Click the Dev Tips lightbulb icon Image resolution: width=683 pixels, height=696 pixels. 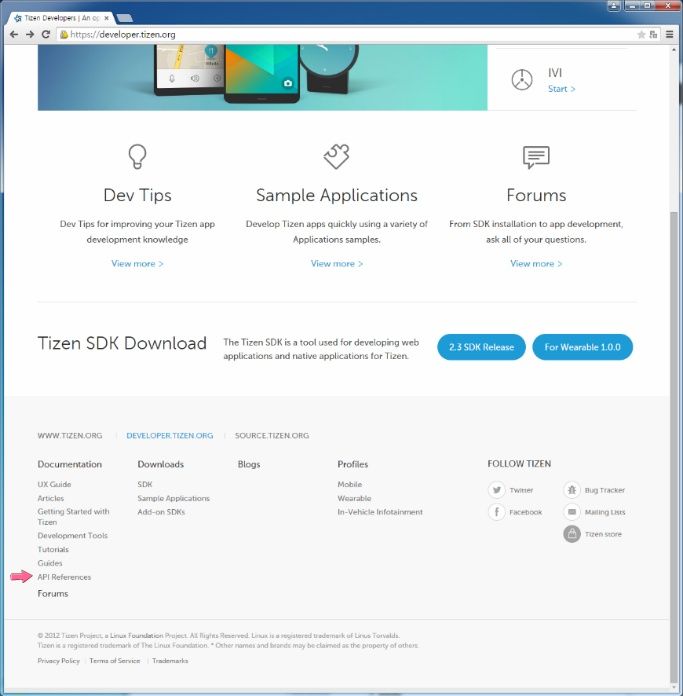137,156
